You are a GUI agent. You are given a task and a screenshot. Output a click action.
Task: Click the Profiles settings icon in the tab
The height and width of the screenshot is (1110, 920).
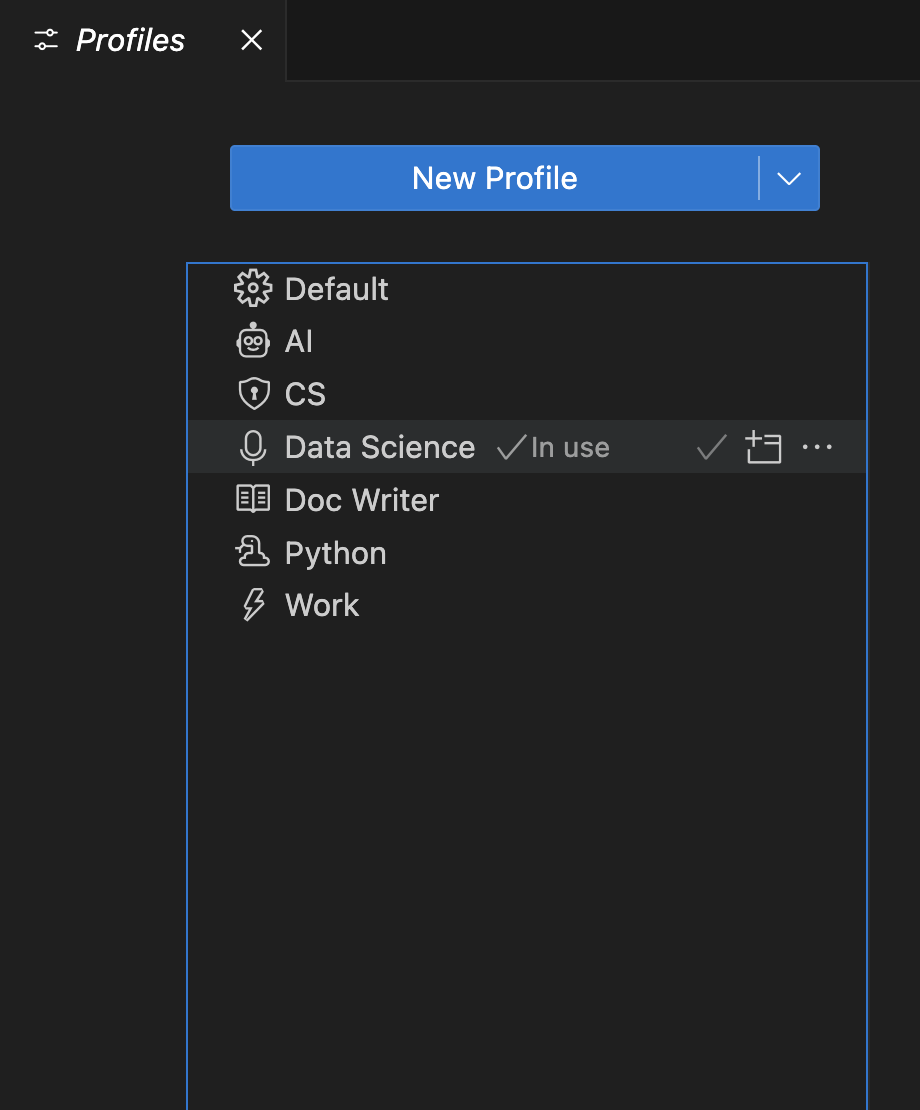pos(45,40)
